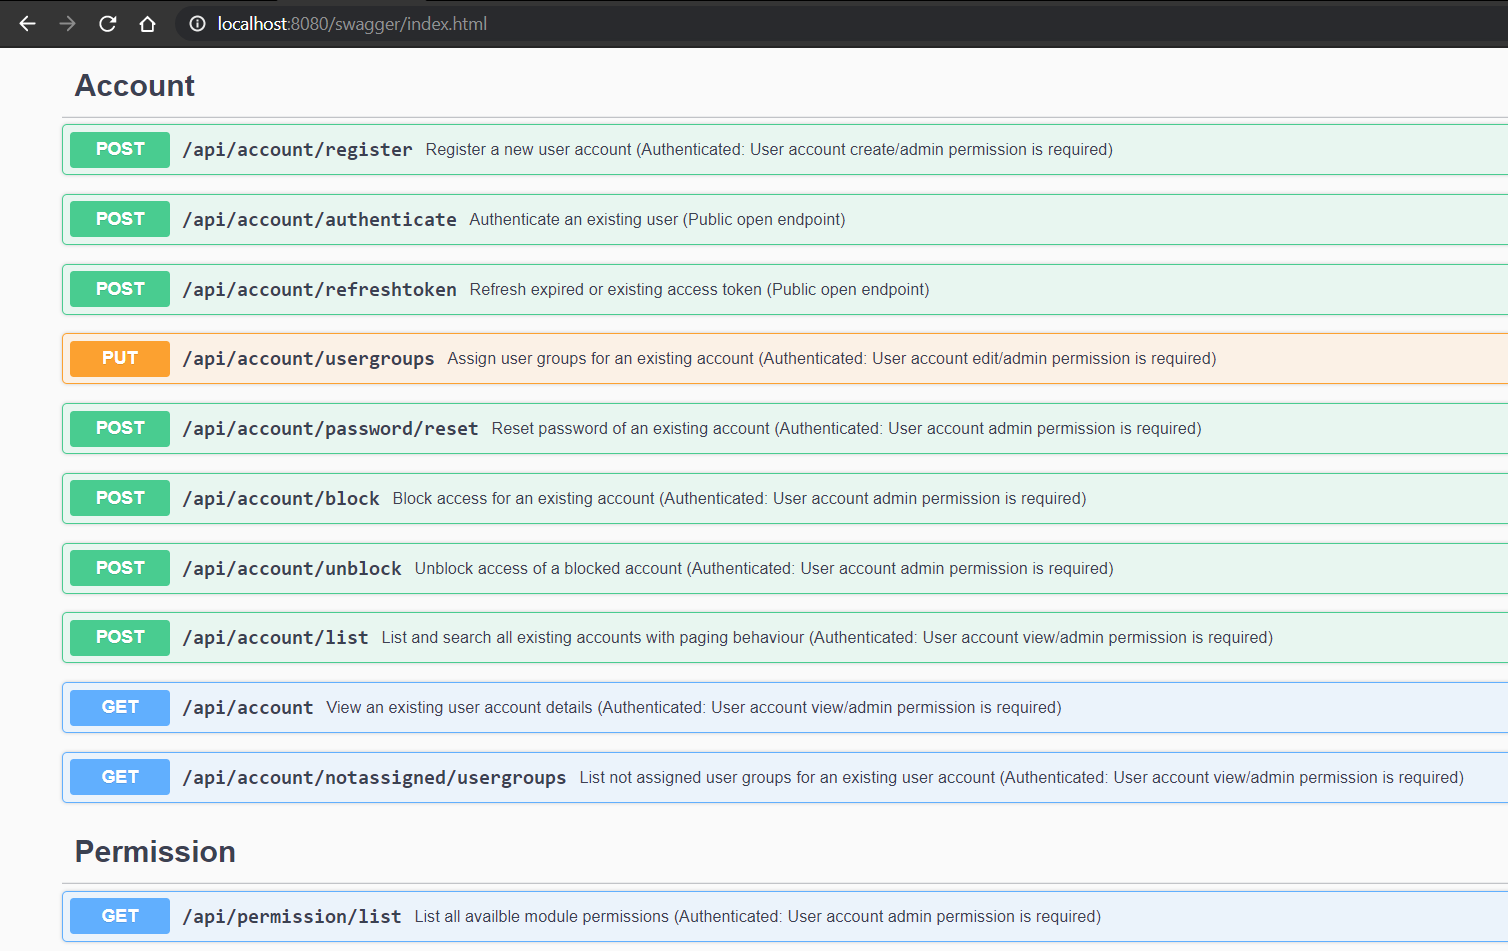The height and width of the screenshot is (951, 1508).
Task: Open the /api/account/notassigned/usergroups path link
Action: 374,777
